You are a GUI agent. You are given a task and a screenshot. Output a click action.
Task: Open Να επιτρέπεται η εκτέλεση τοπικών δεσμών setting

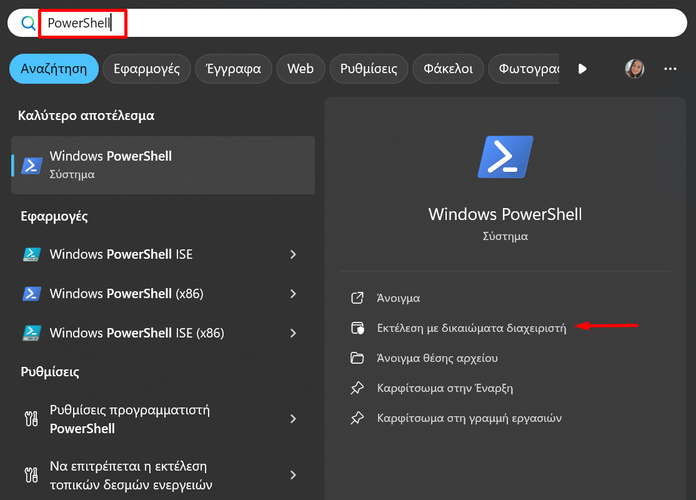click(163, 475)
